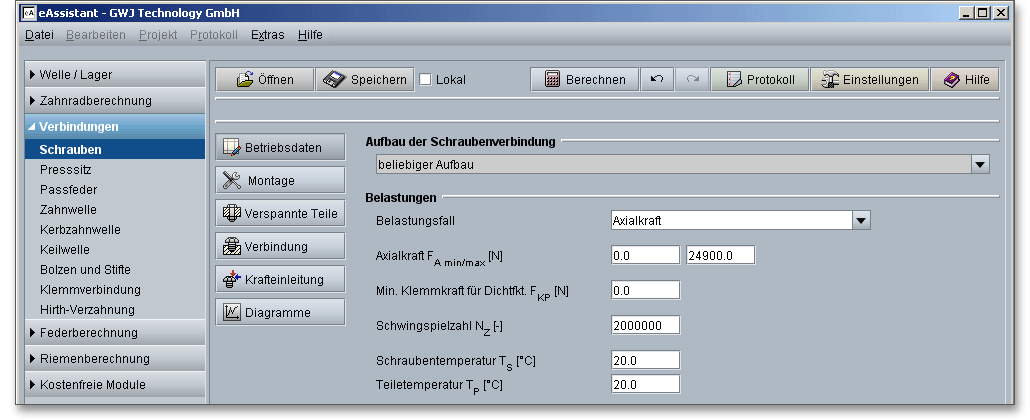Viewport: 1030px width, 420px height.
Task: Open Einstellungen settings
Action: [868, 80]
